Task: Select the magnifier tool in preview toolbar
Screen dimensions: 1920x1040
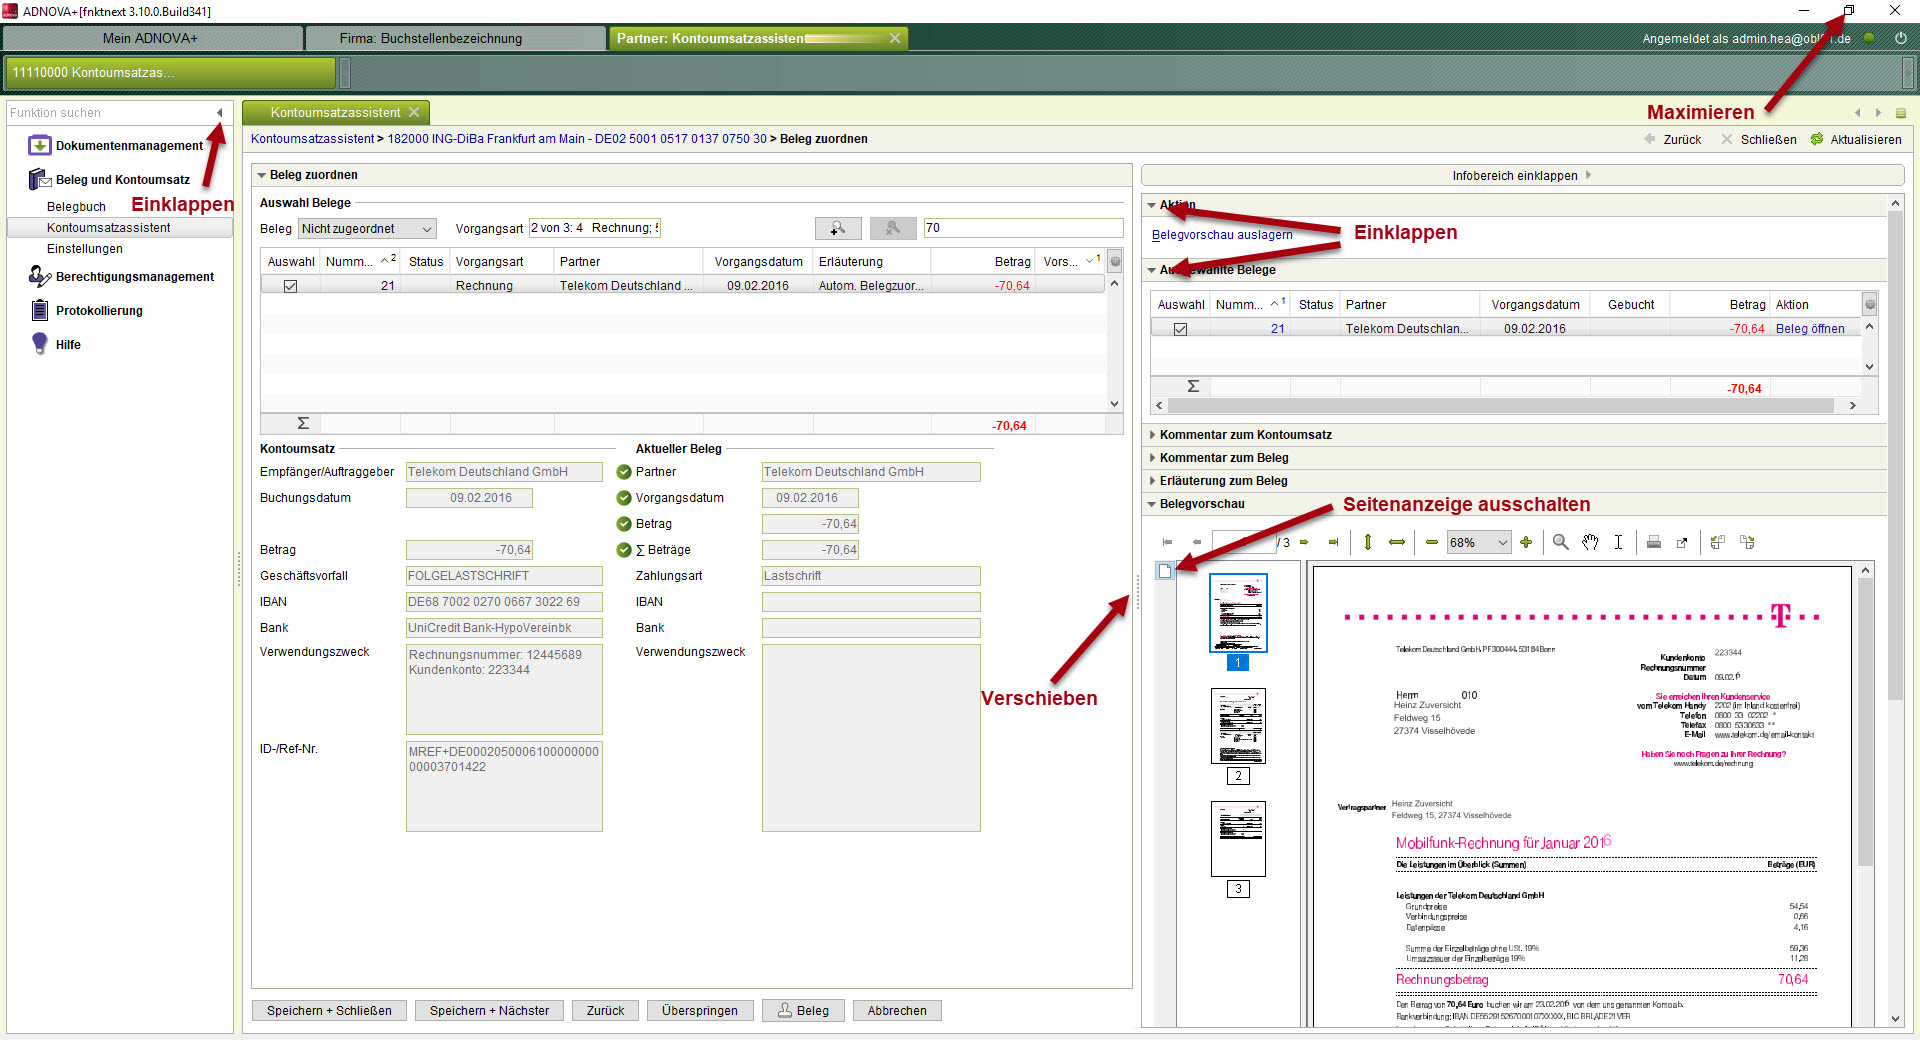Action: (1561, 542)
